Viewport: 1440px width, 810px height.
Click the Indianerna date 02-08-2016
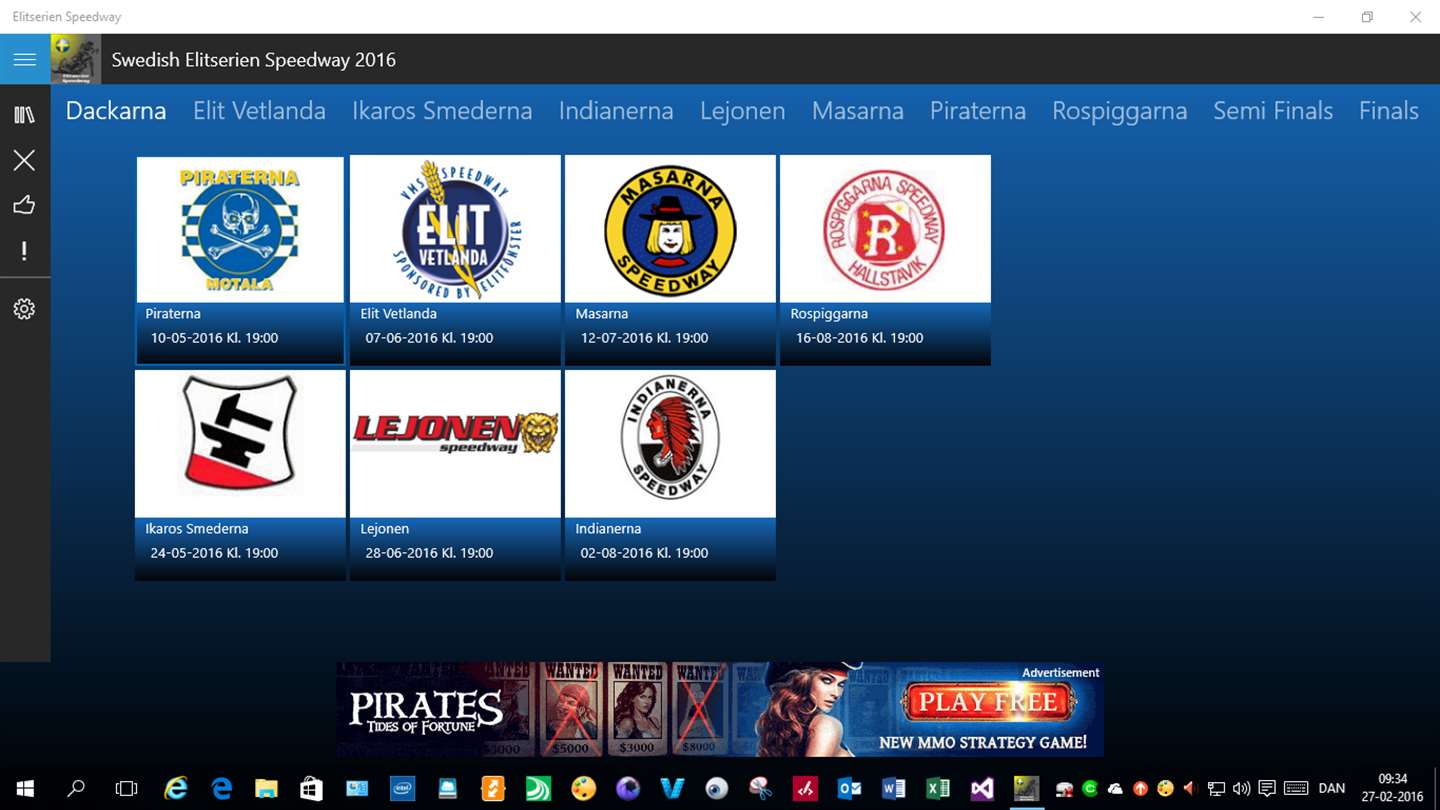(x=644, y=553)
